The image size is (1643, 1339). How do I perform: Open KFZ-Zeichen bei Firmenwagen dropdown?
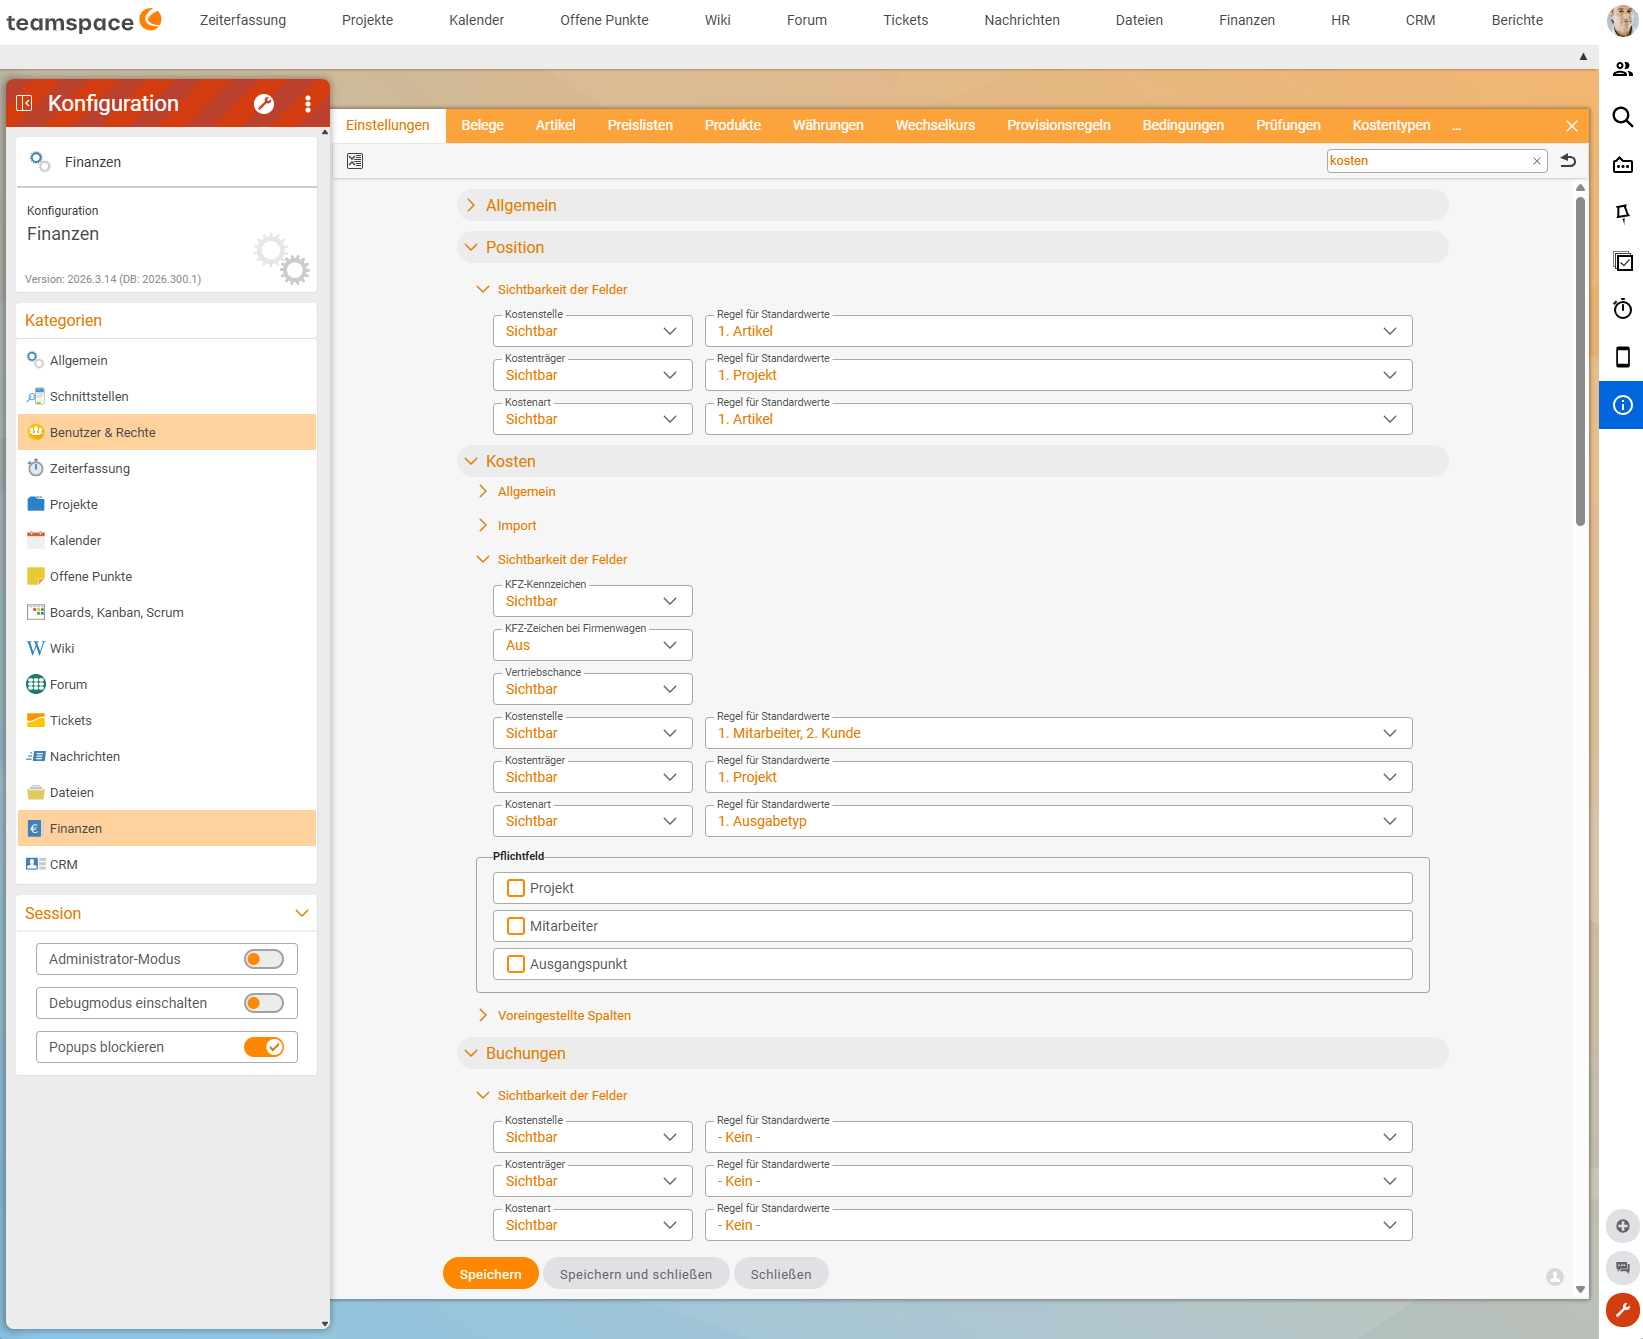click(x=592, y=645)
